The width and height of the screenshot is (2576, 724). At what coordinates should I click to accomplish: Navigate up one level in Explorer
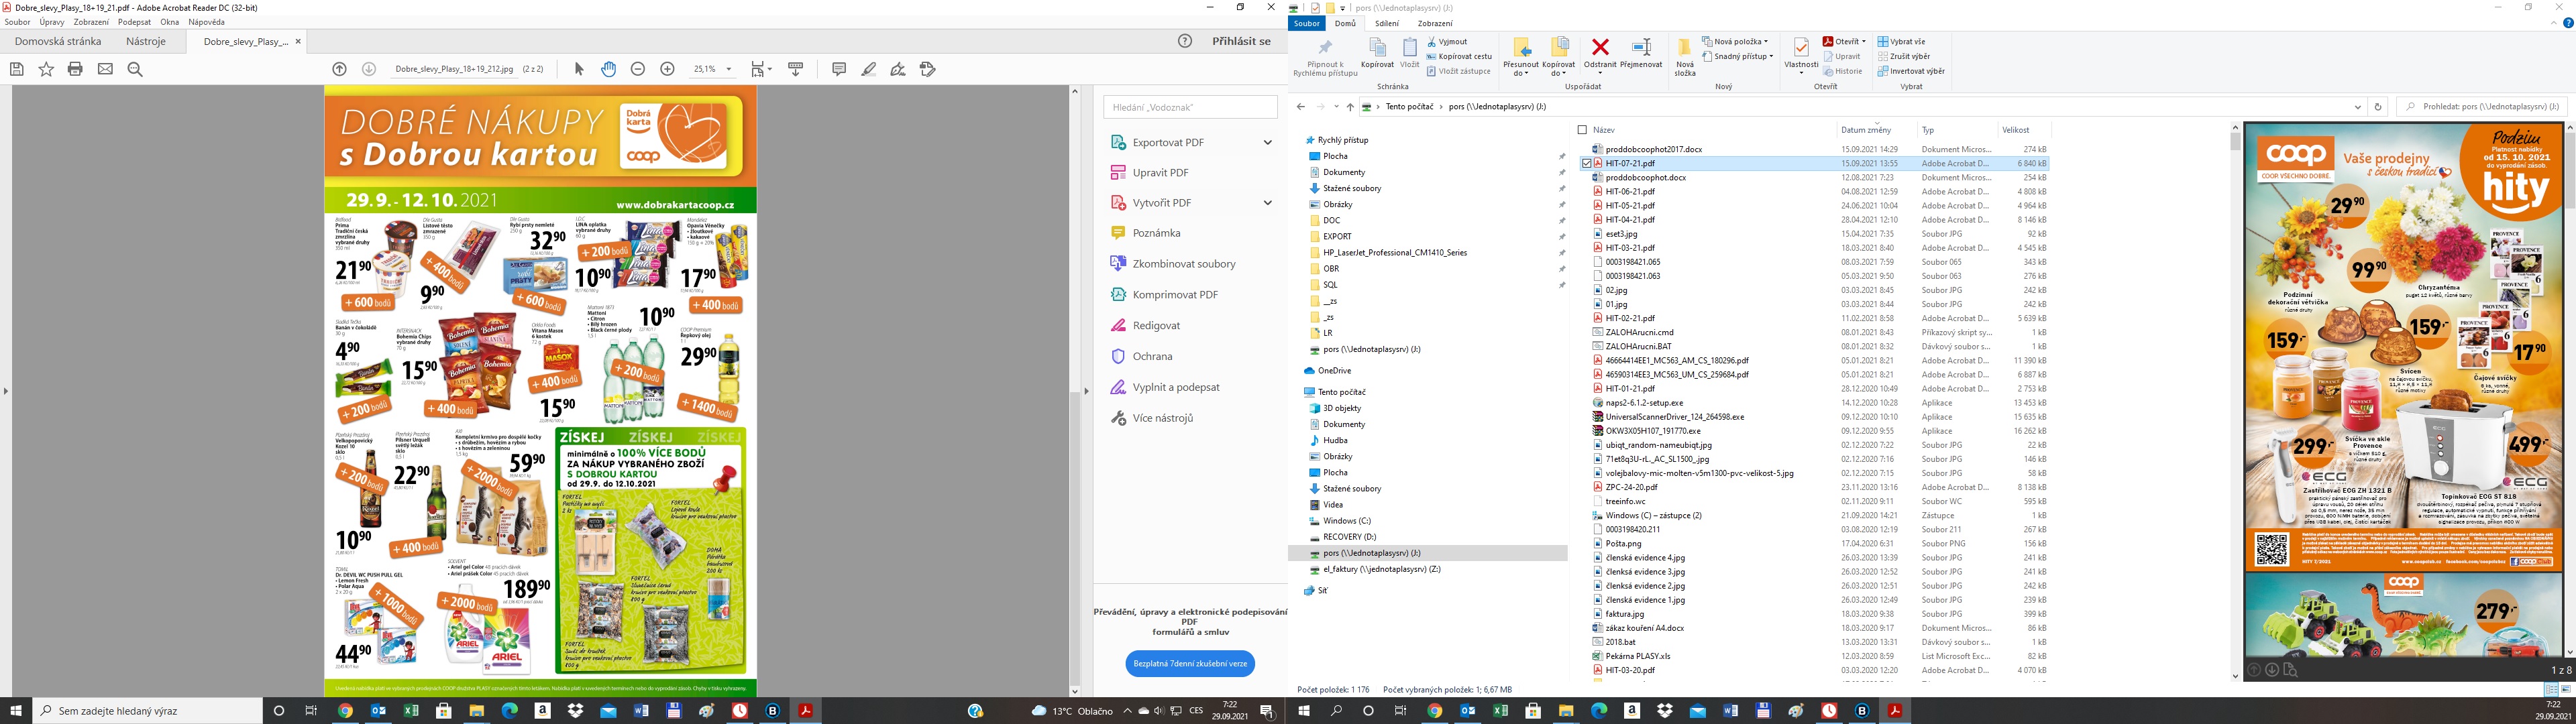1350,107
